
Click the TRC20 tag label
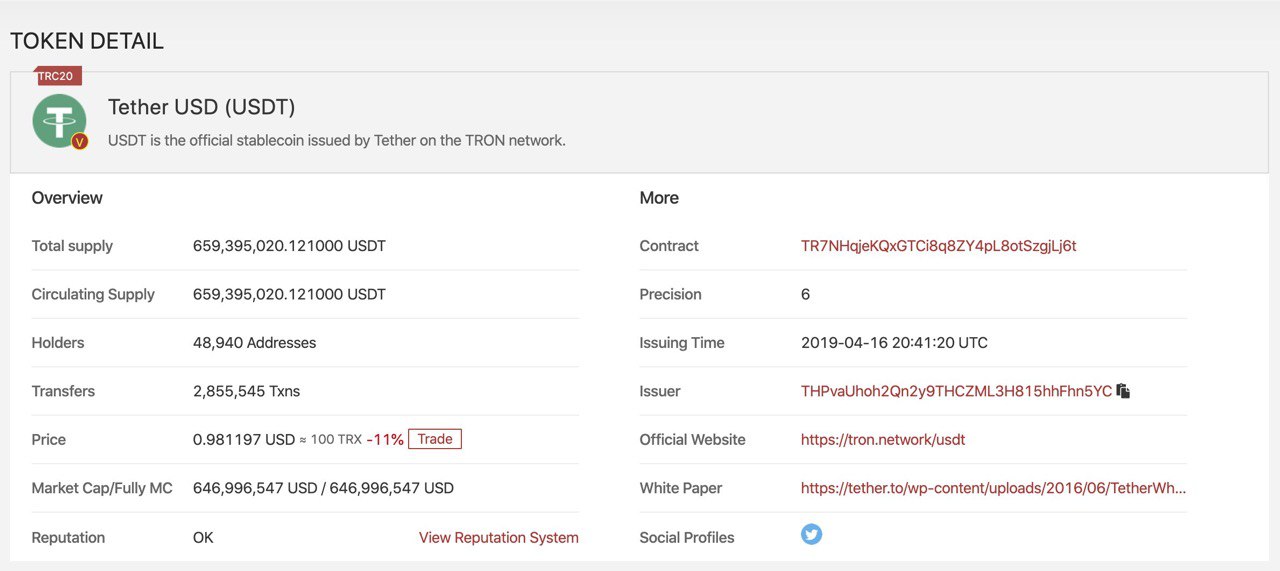[59, 76]
